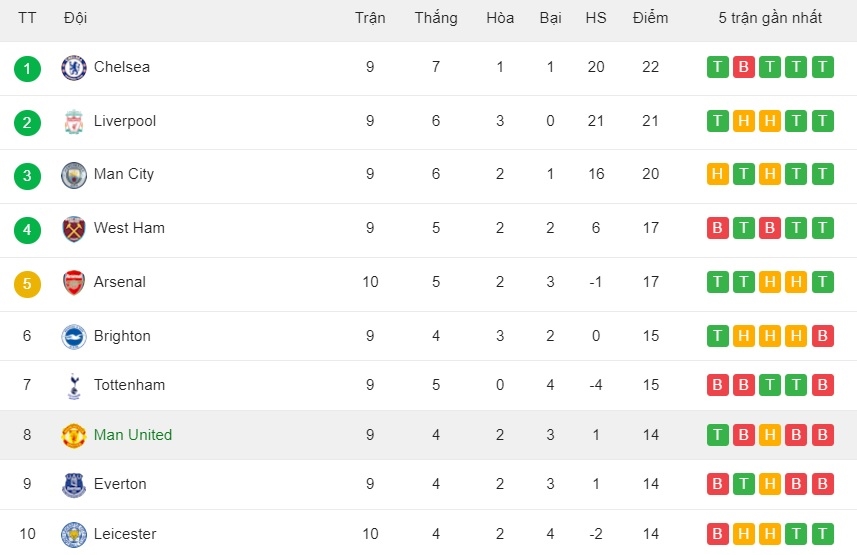
Task: Open the Leicester team name link
Action: (x=125, y=534)
